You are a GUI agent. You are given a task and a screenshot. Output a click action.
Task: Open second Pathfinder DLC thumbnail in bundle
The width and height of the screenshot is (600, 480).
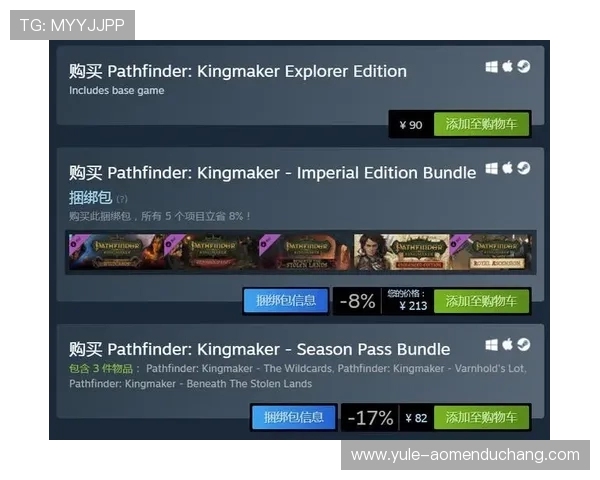[212, 252]
